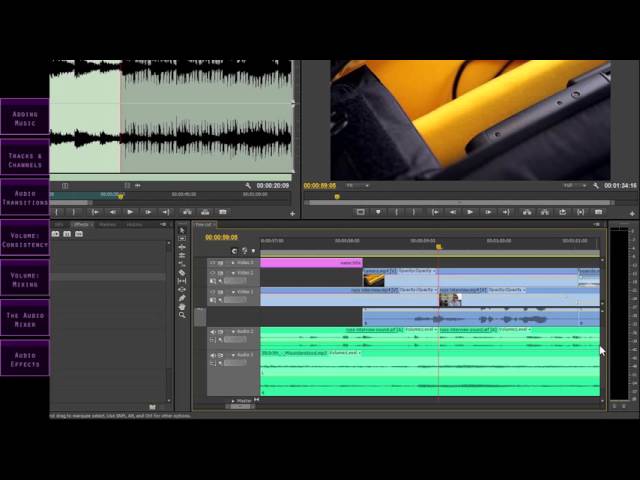640x480 pixels.
Task: Select the Pen tool
Action: tap(182, 298)
